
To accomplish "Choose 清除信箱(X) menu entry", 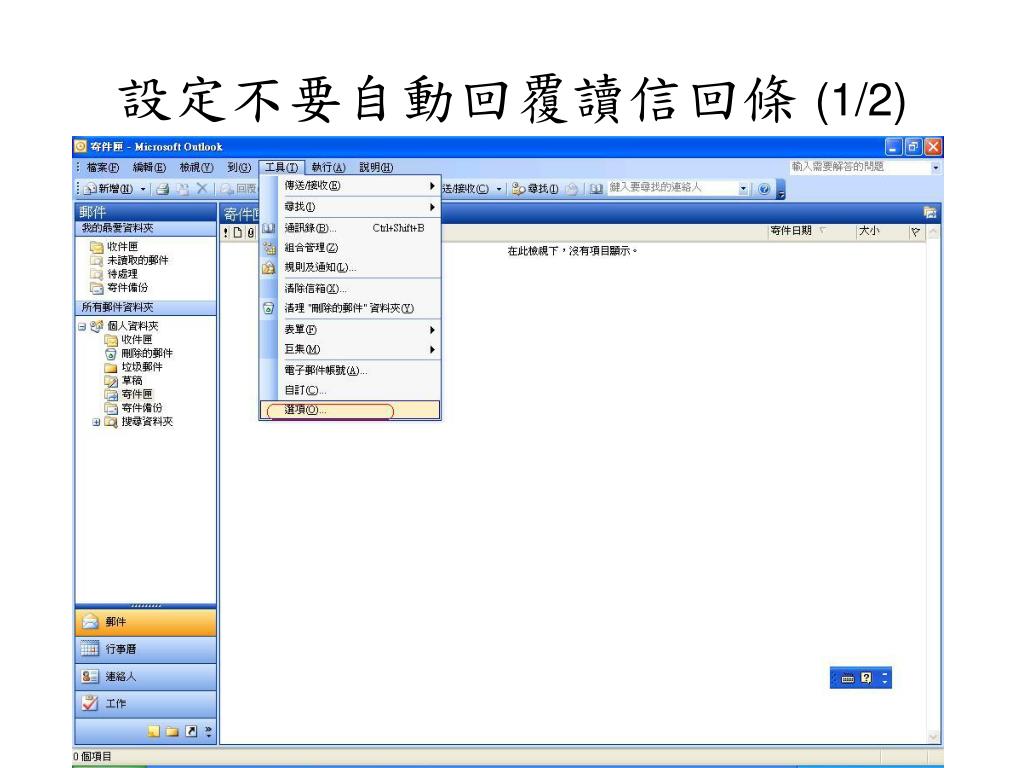I will 350,288.
